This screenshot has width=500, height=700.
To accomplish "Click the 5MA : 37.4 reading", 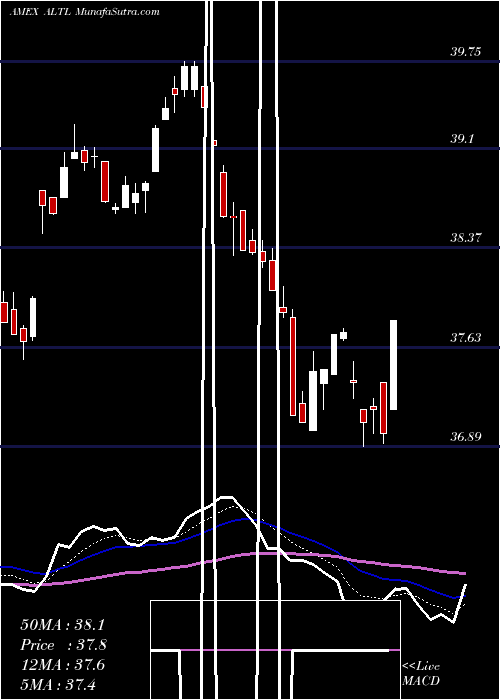I will pos(58,684).
